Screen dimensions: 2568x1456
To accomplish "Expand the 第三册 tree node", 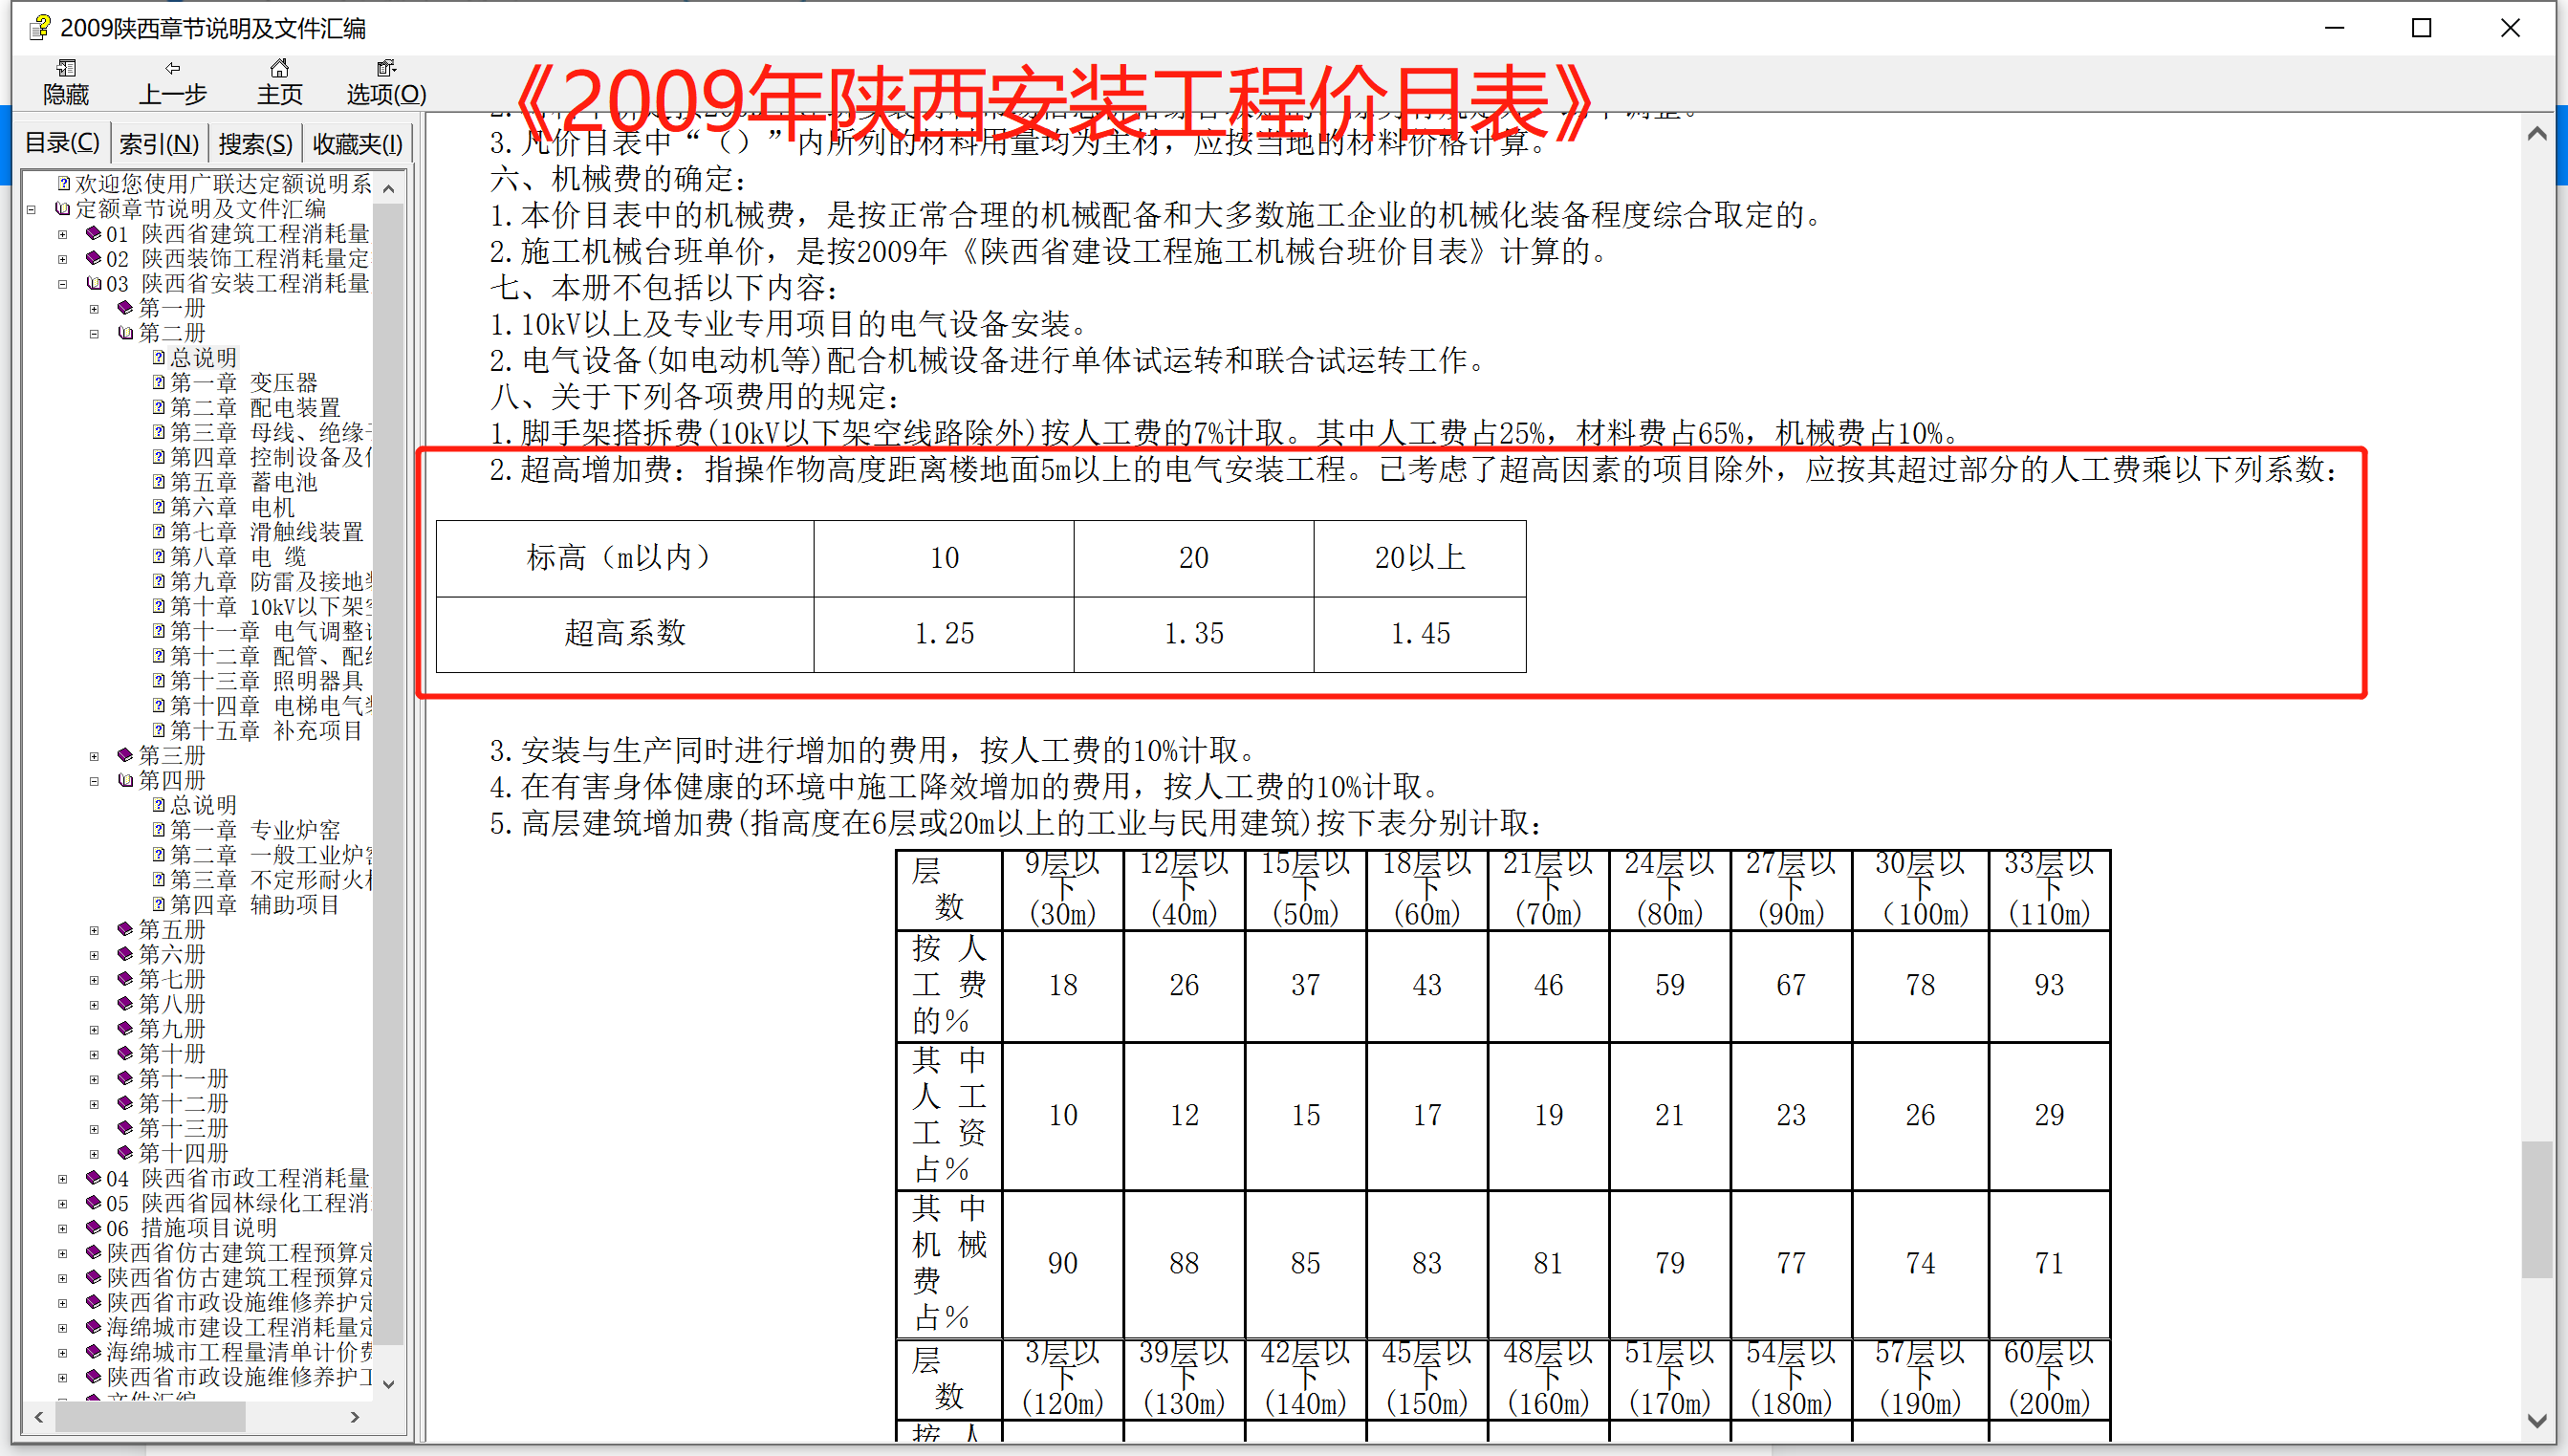I will [94, 756].
